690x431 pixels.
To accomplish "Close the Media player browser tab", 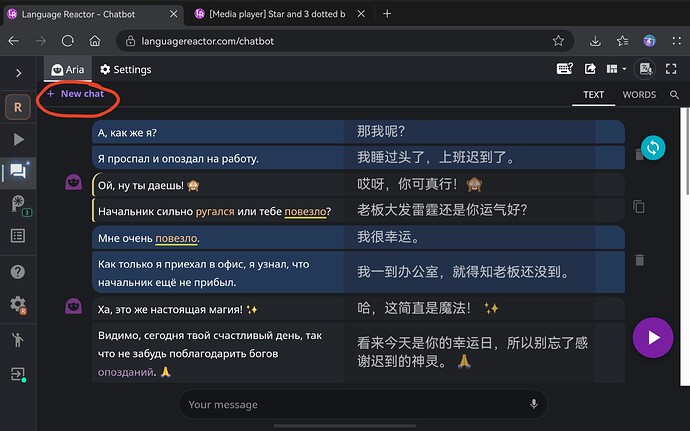I will [361, 14].
